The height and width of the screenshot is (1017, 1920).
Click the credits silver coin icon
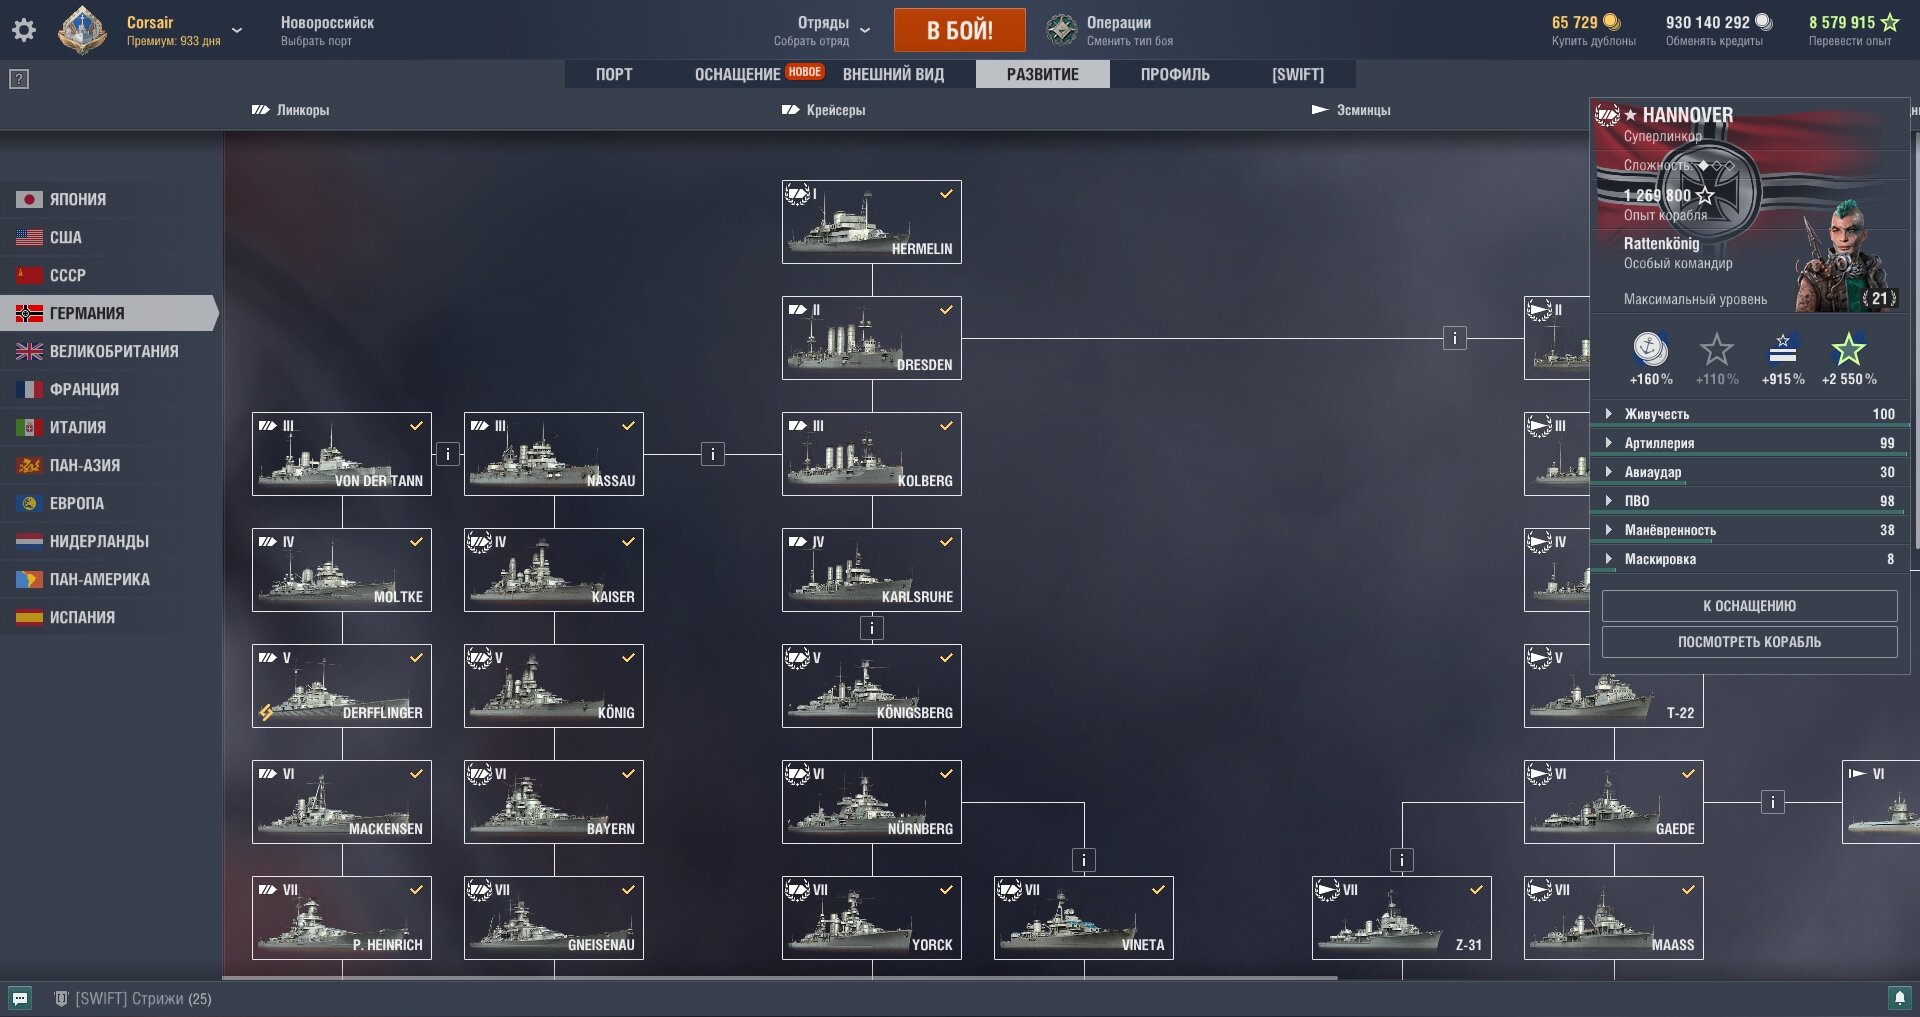[1763, 22]
